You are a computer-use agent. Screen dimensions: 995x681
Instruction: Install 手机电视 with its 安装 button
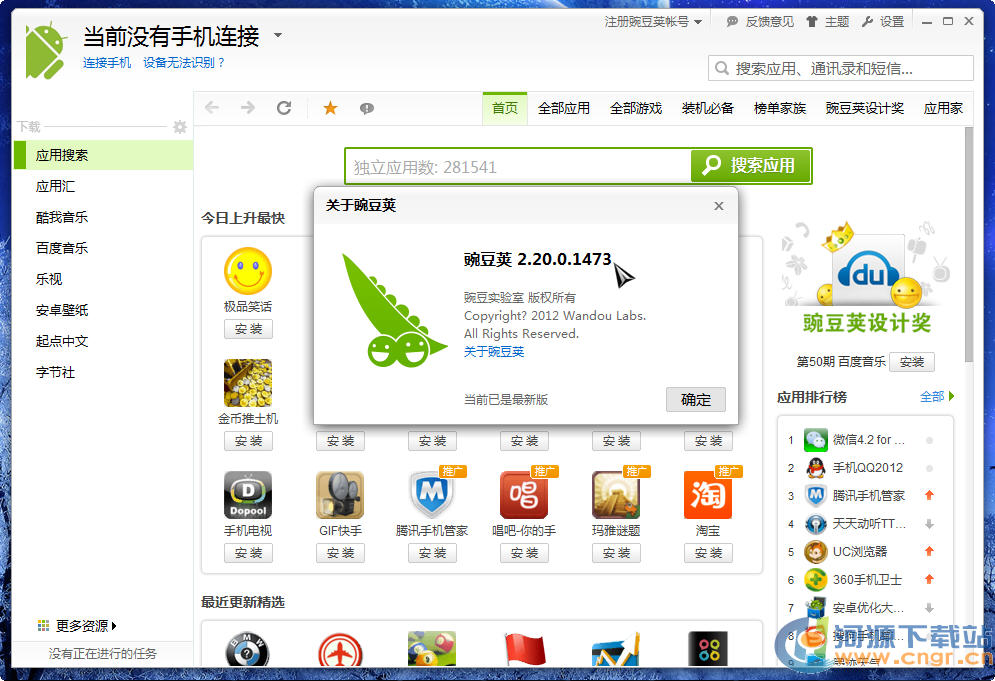248,553
